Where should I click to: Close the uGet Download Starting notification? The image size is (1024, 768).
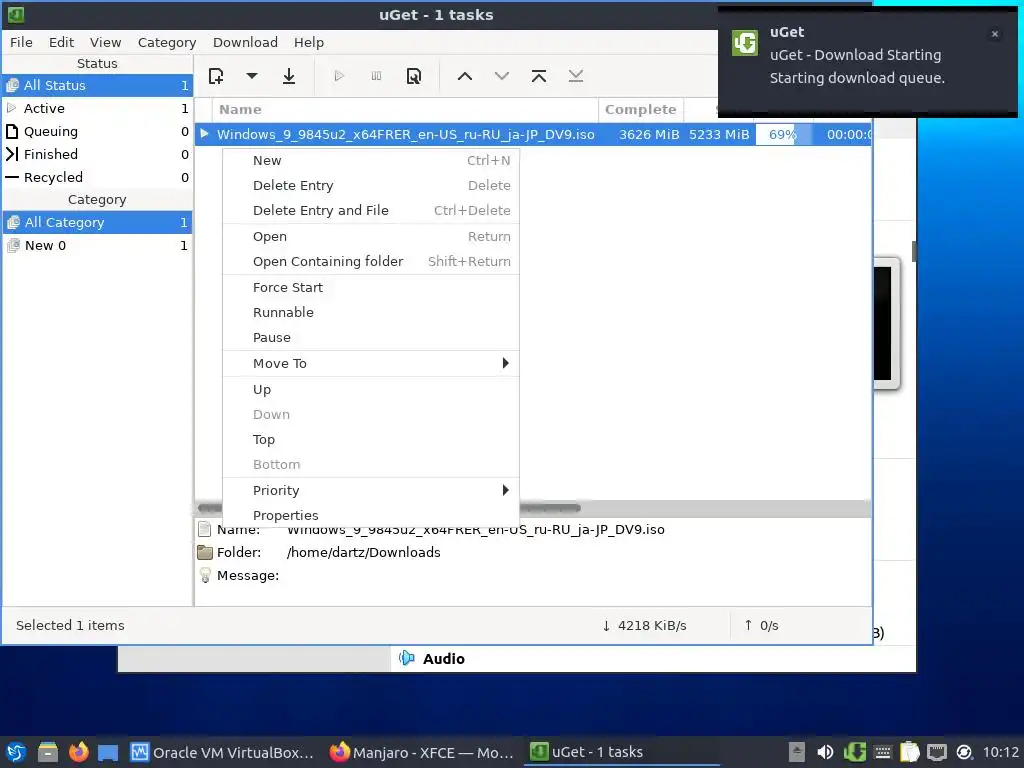(x=995, y=34)
